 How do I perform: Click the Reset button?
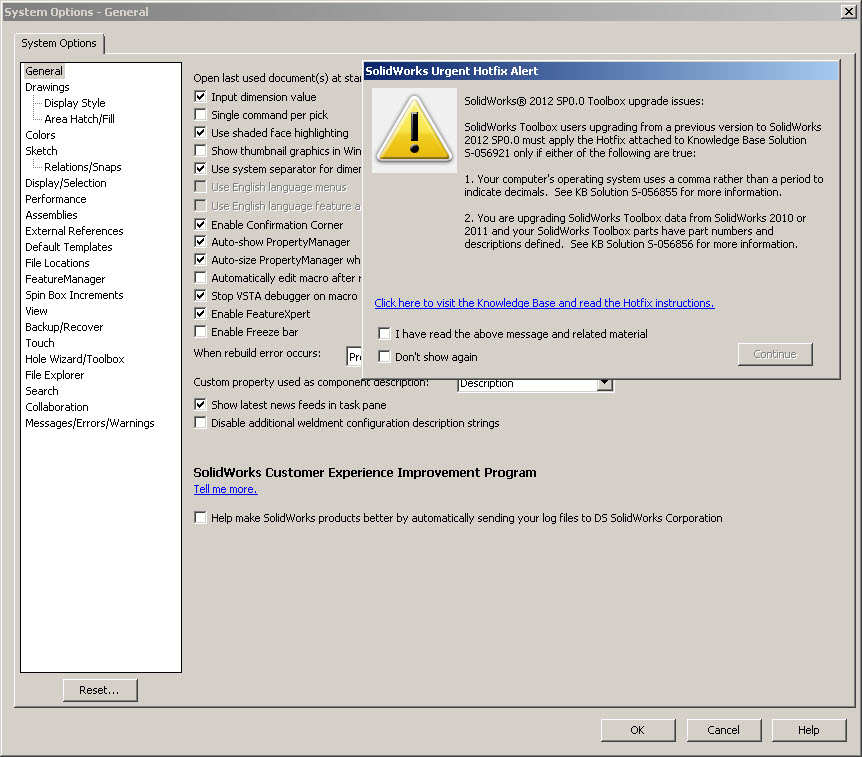(100, 689)
